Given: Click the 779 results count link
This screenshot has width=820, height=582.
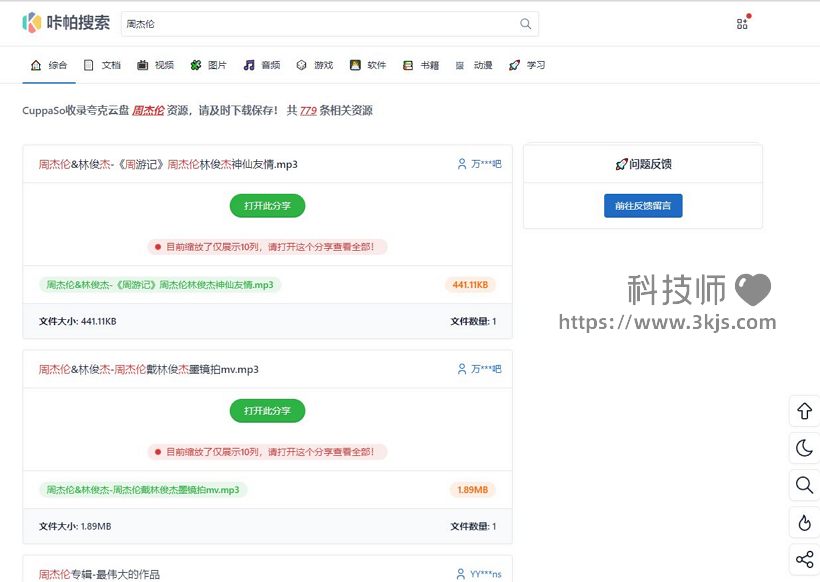Looking at the screenshot, I should pos(308,110).
